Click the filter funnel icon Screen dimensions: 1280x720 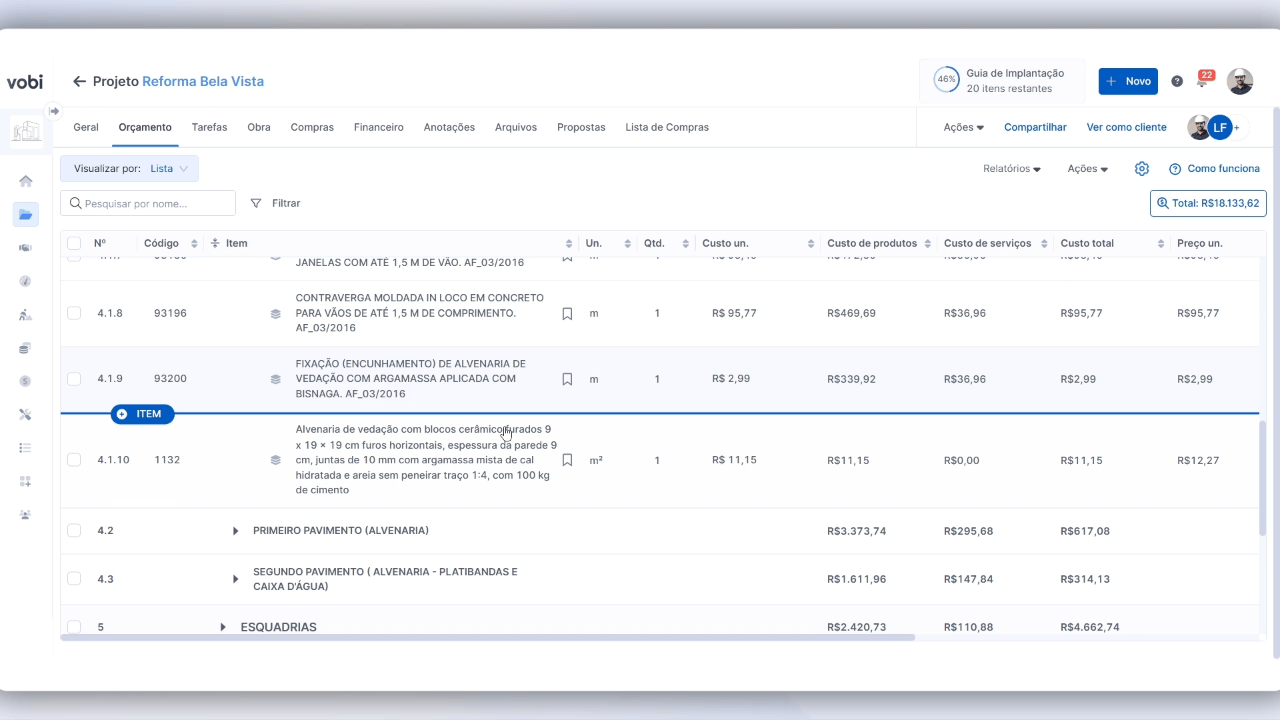tap(256, 203)
